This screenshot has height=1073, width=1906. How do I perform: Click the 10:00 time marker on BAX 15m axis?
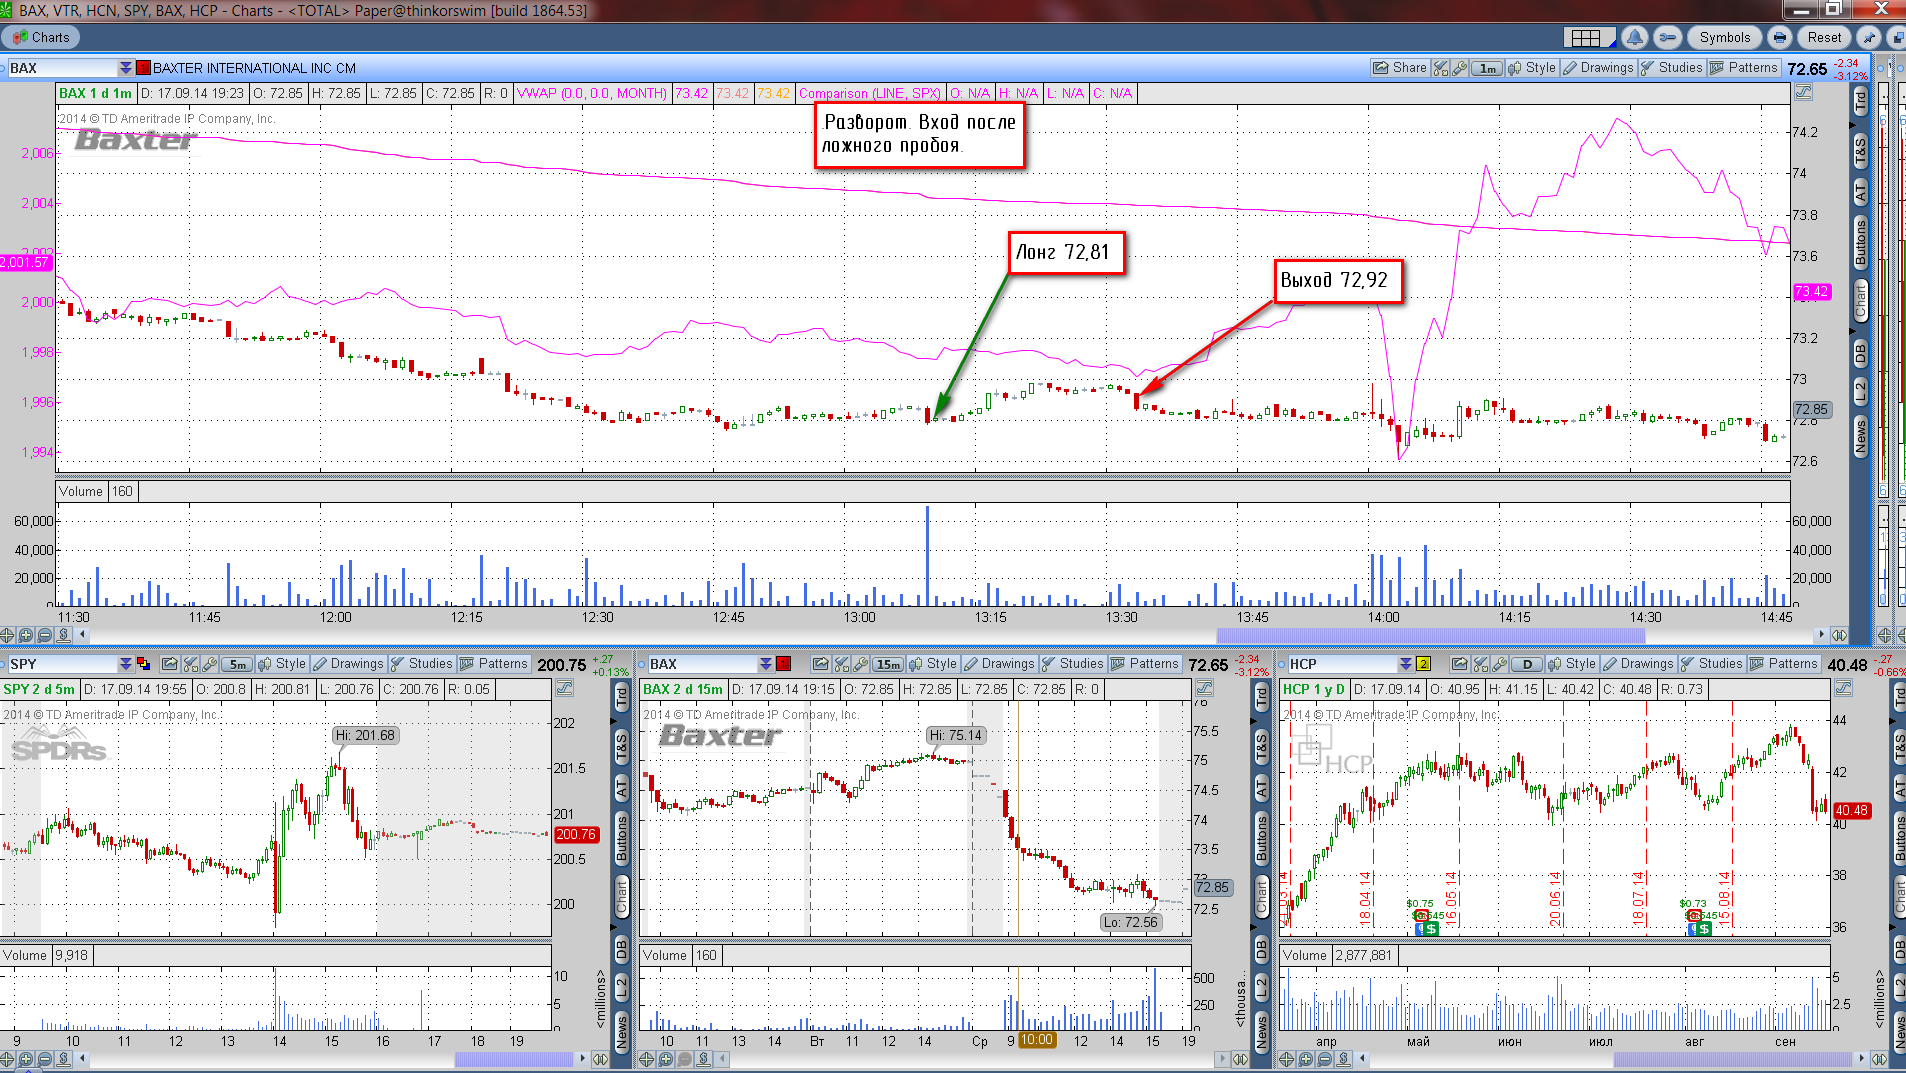pyautogui.click(x=1037, y=1040)
